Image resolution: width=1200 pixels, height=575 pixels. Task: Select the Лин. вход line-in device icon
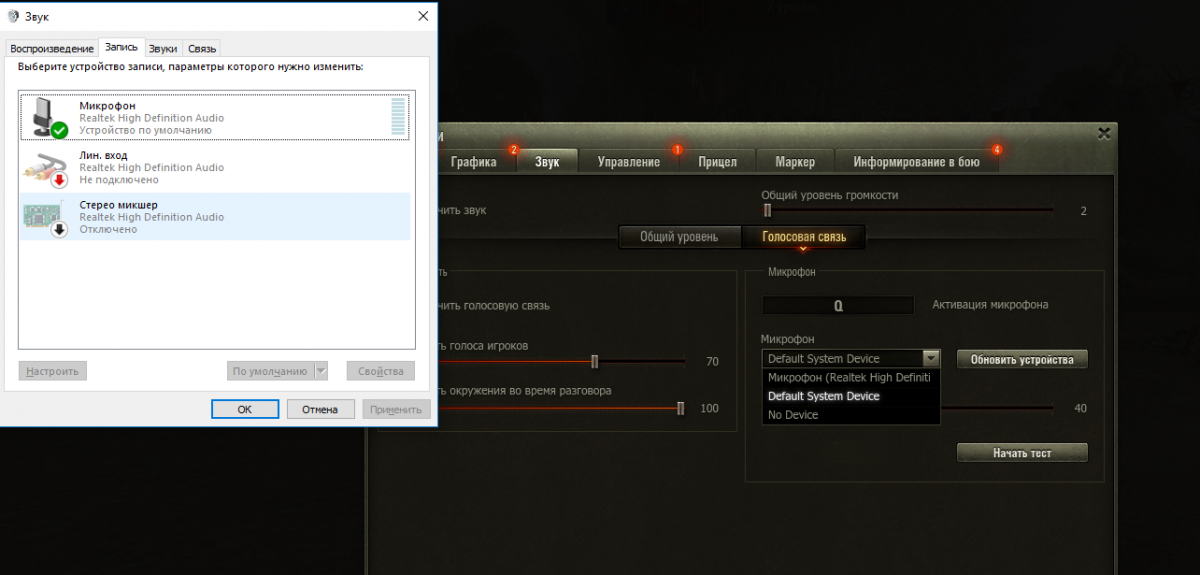pyautogui.click(x=47, y=167)
